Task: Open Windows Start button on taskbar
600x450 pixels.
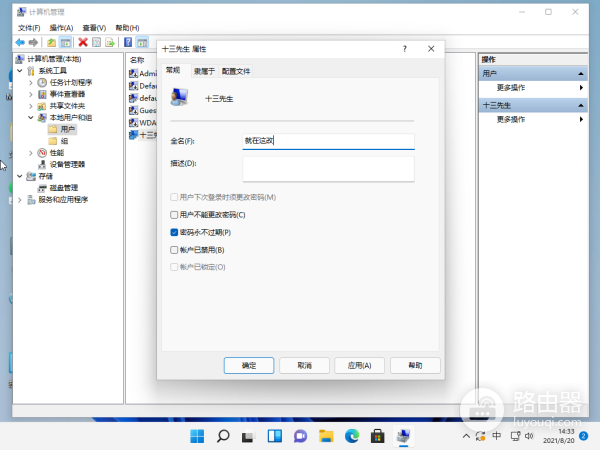Action: point(197,436)
